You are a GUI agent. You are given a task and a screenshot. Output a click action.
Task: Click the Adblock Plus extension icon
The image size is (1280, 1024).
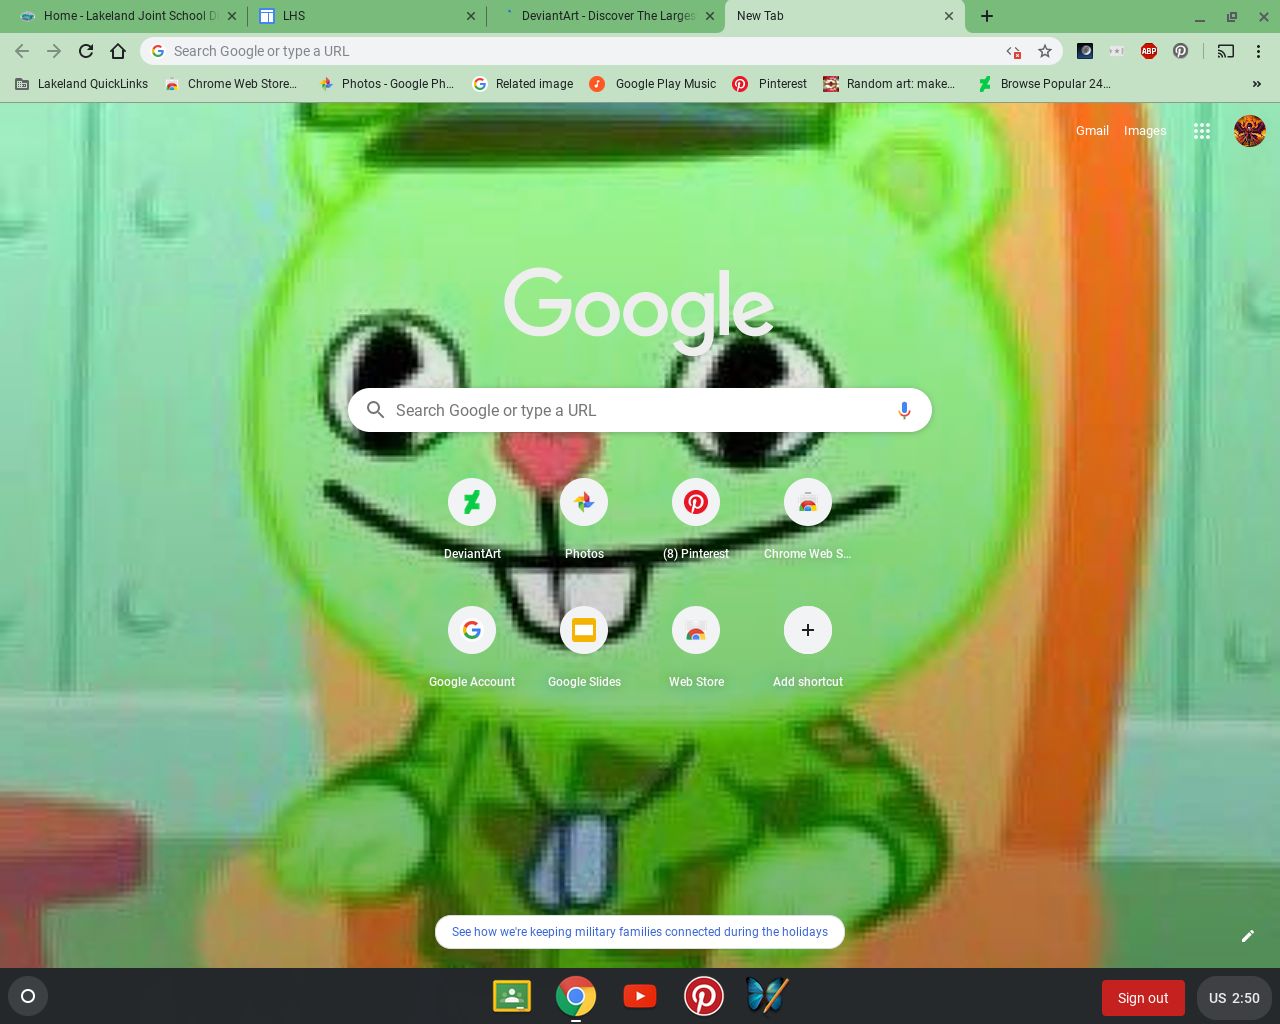click(1148, 51)
